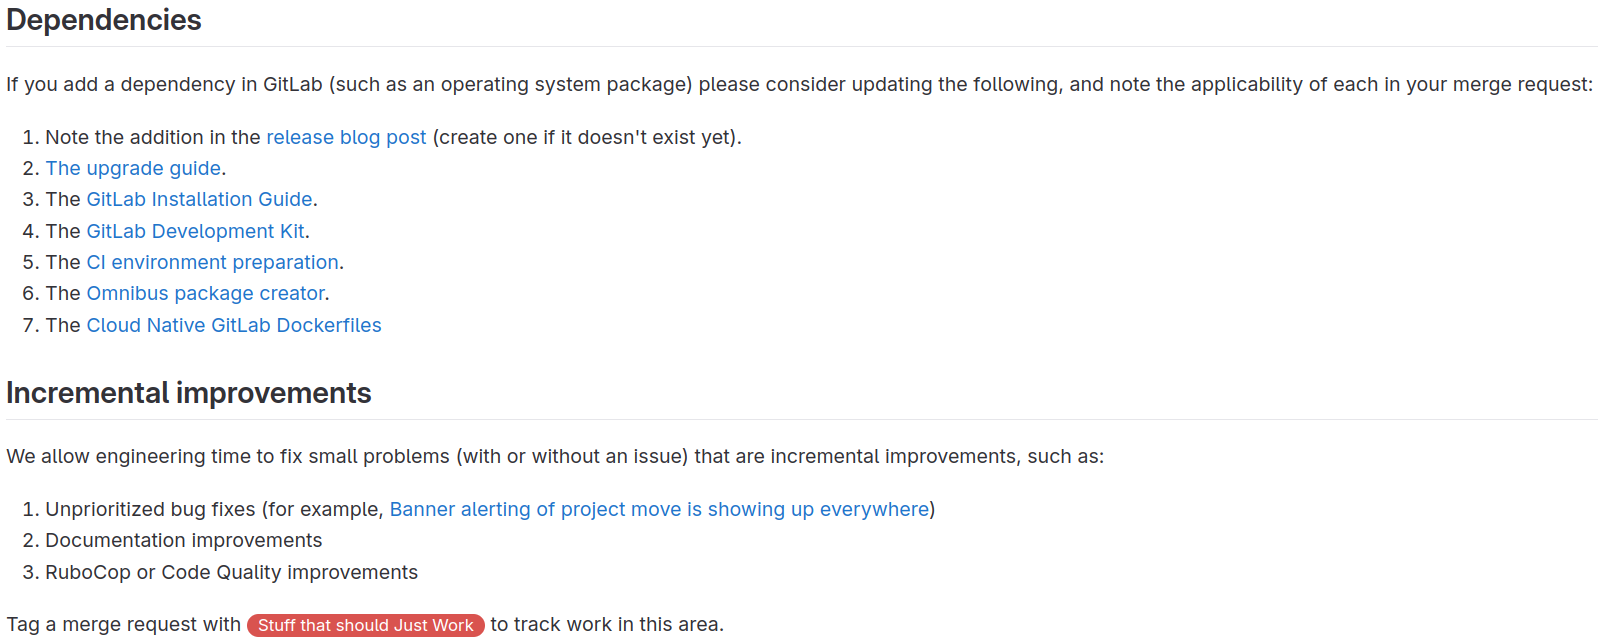The height and width of the screenshot is (642, 1598).
Task: Click the Unprioritized bug fixes text
Action: (x=150, y=509)
